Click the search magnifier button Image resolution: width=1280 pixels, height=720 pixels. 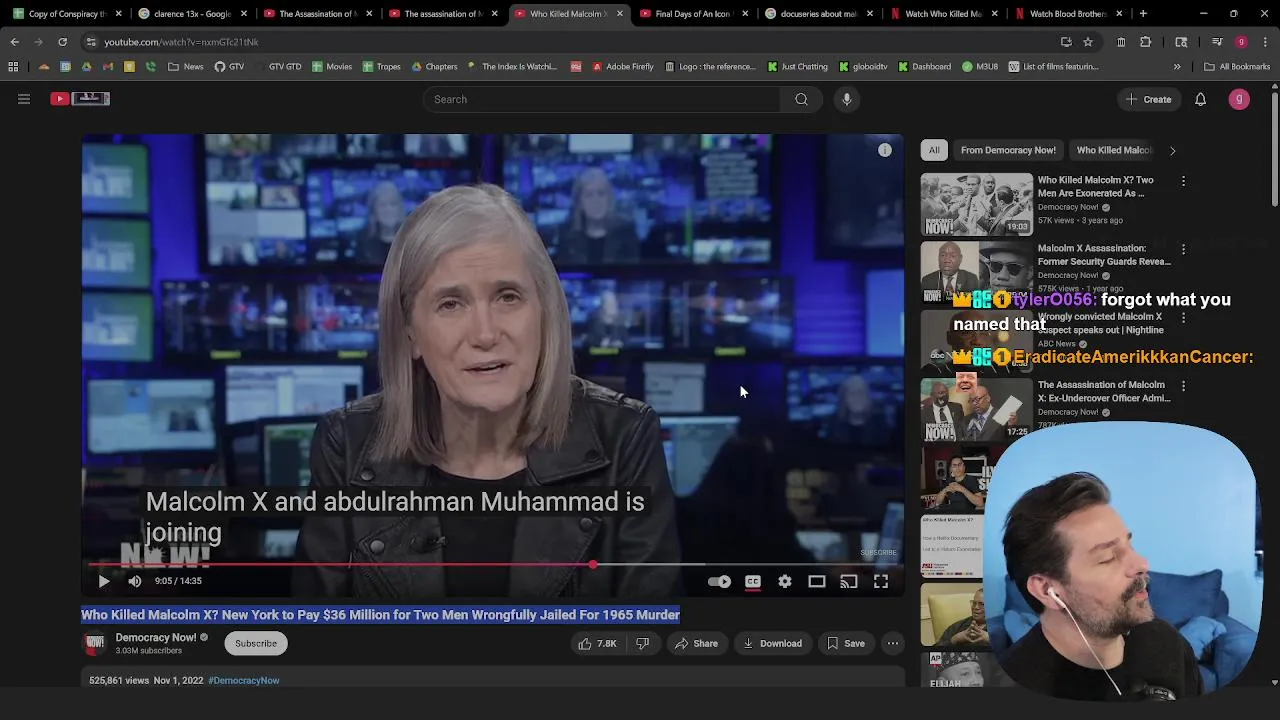[x=801, y=99]
